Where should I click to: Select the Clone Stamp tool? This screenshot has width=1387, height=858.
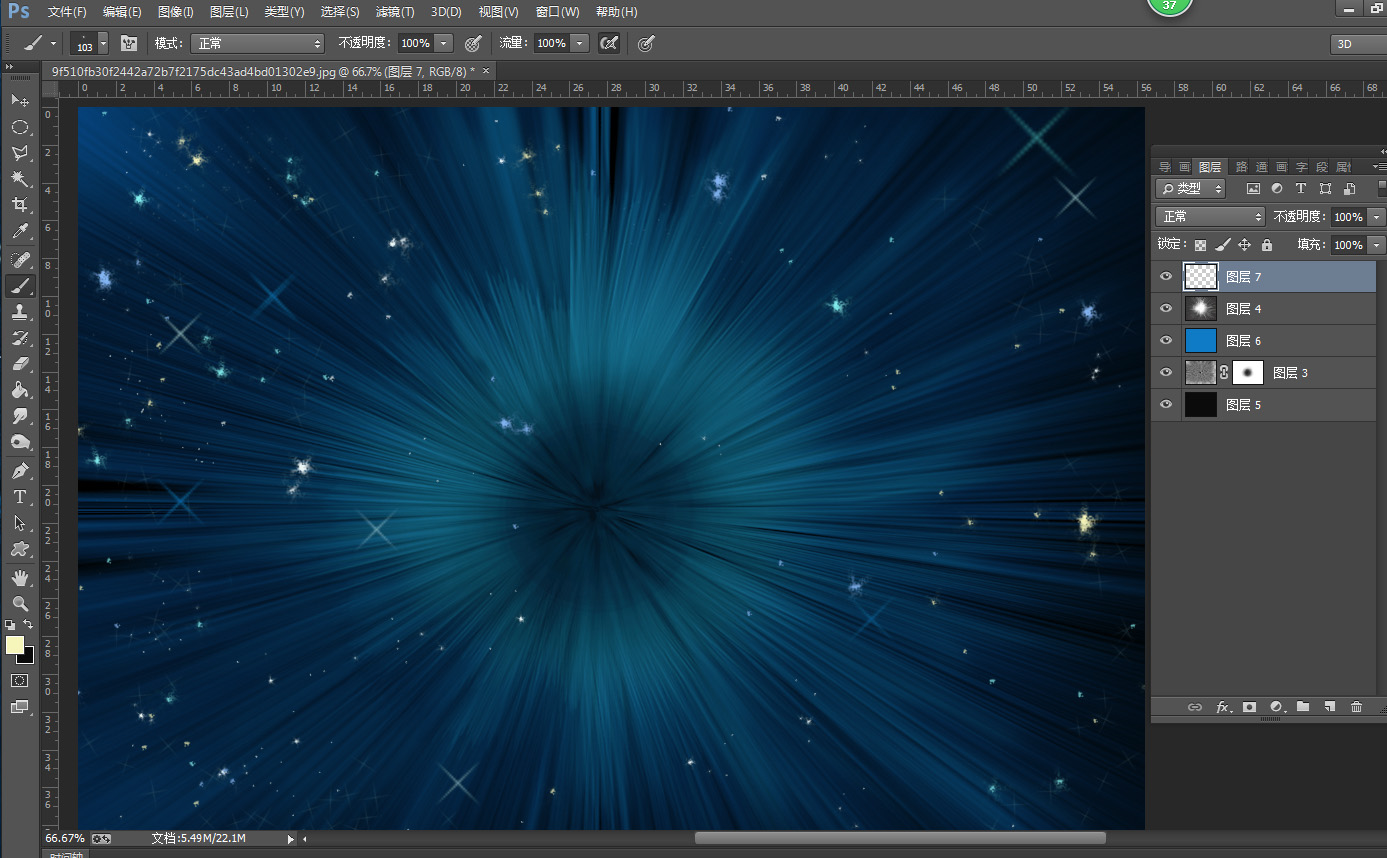(x=19, y=312)
